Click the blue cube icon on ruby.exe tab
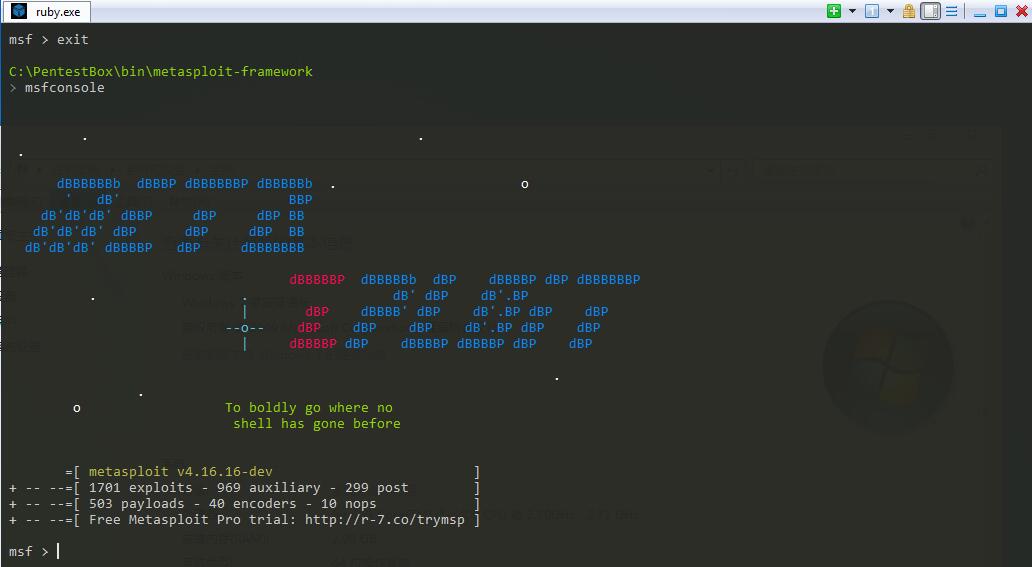The height and width of the screenshot is (567, 1032). coord(19,11)
